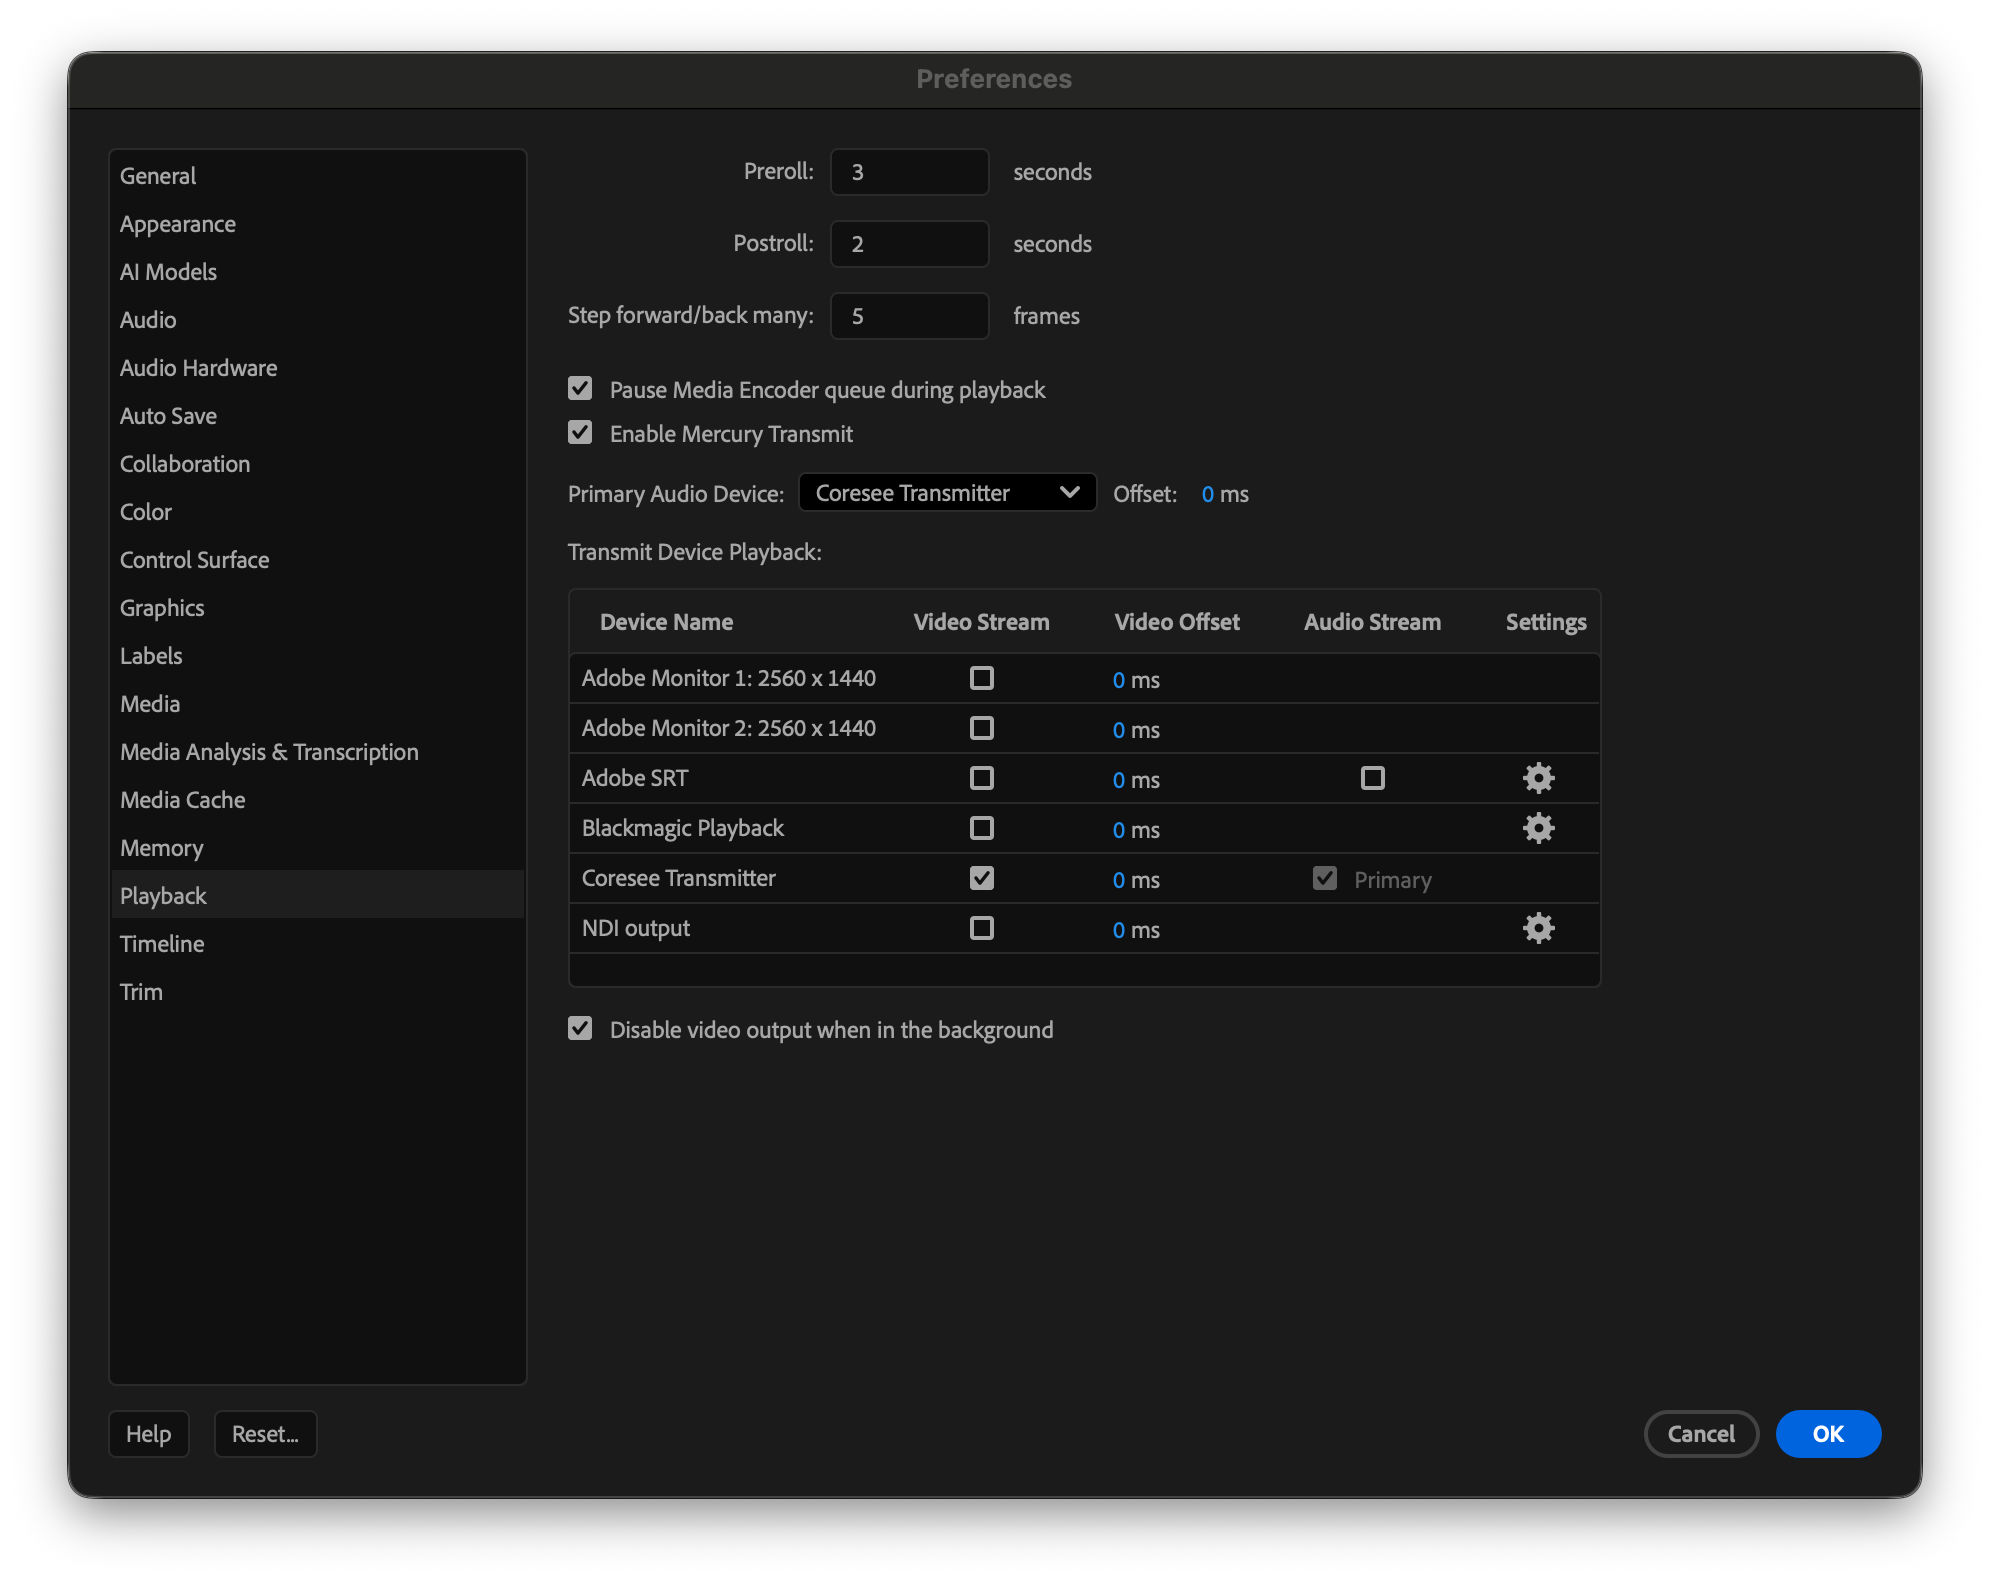Switch to Timeline preferences section
Screen dimensions: 1990x1582
point(162,944)
